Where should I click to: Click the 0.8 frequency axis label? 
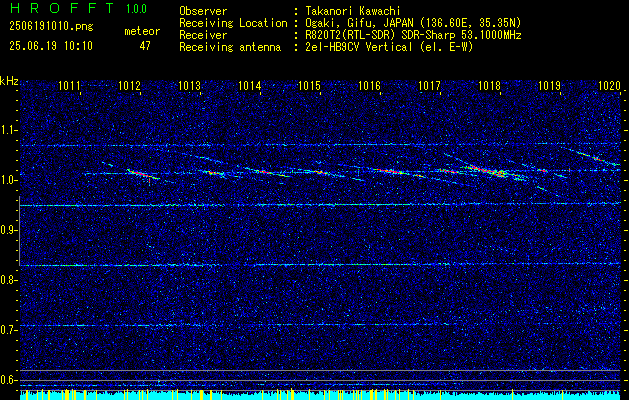(8, 280)
